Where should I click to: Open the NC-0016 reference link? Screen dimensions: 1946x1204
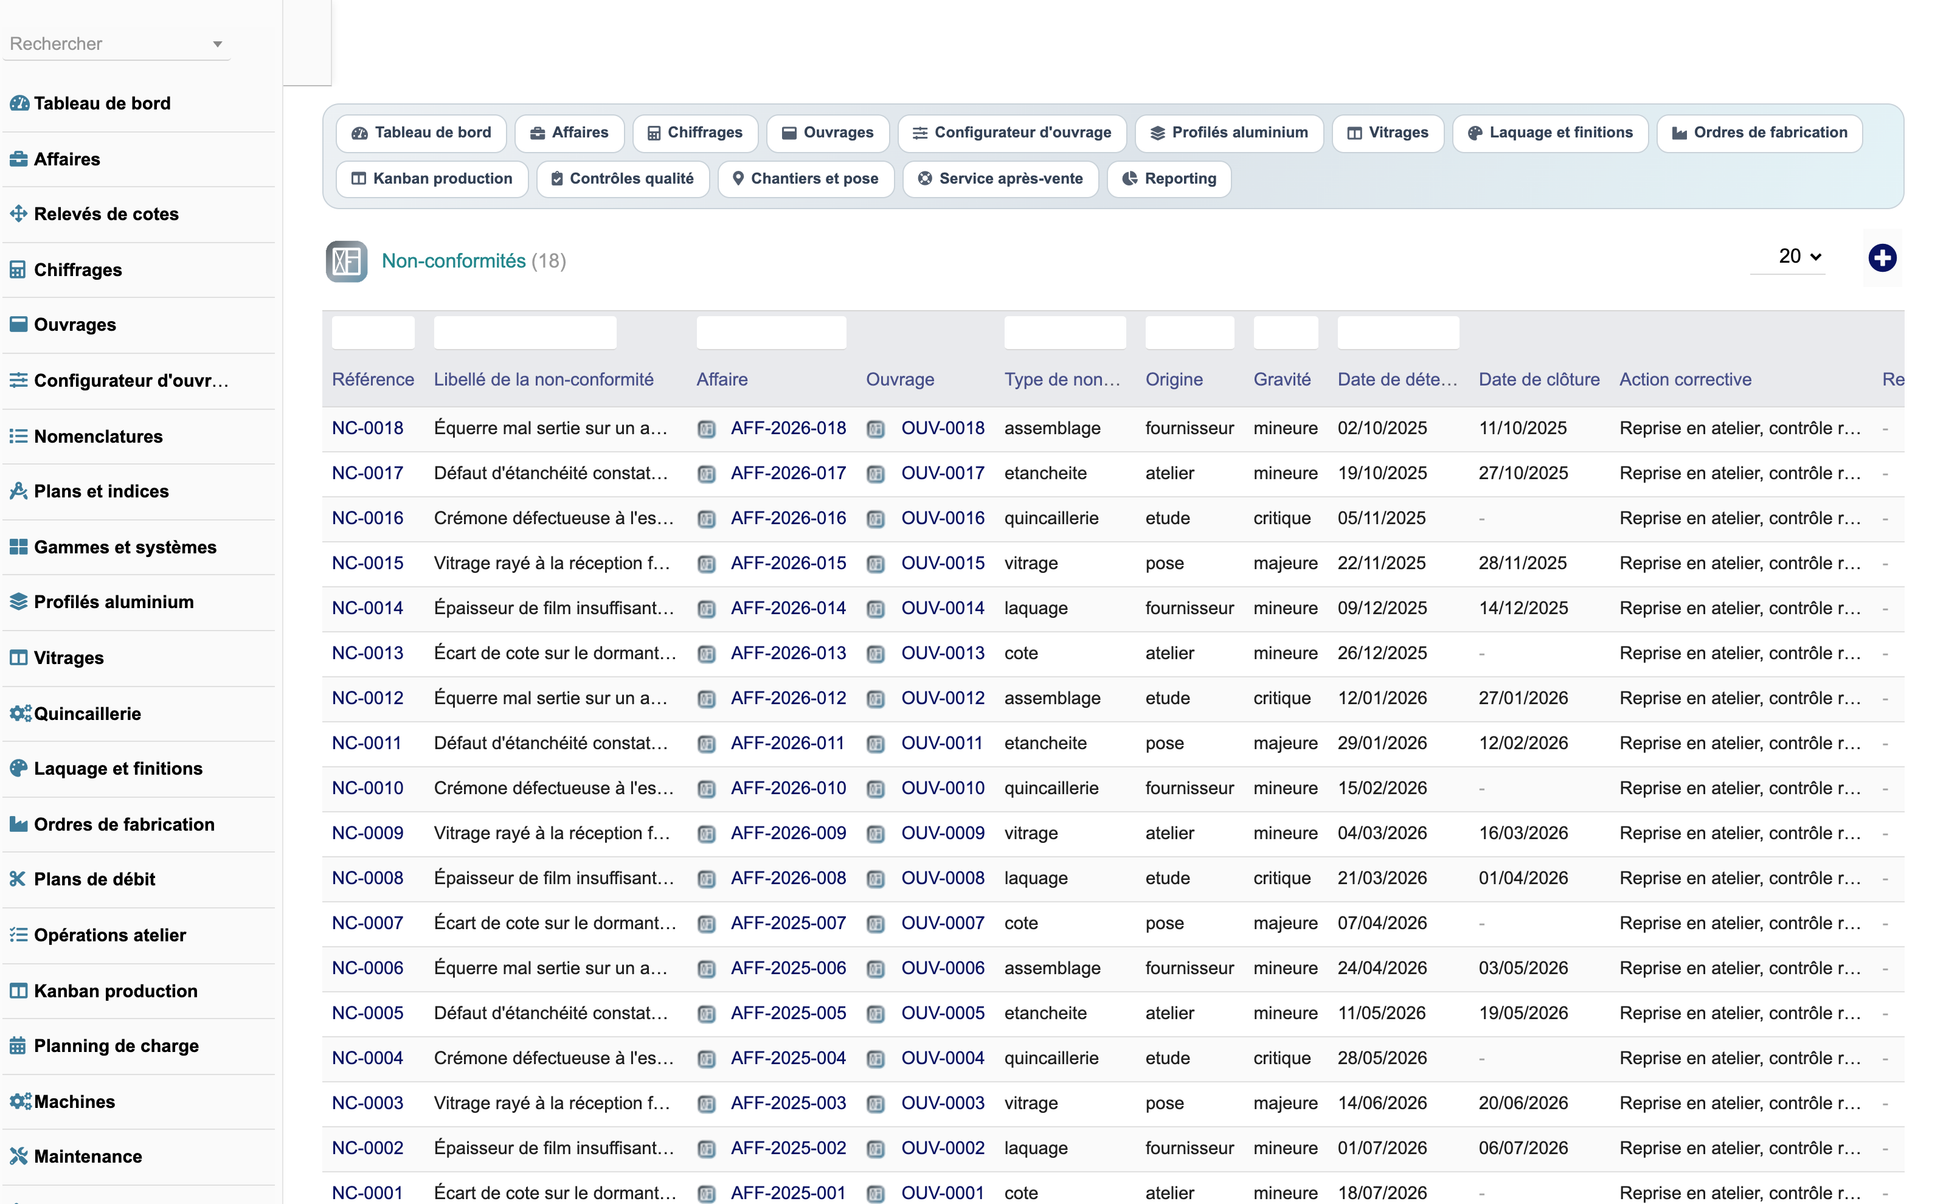pos(368,518)
